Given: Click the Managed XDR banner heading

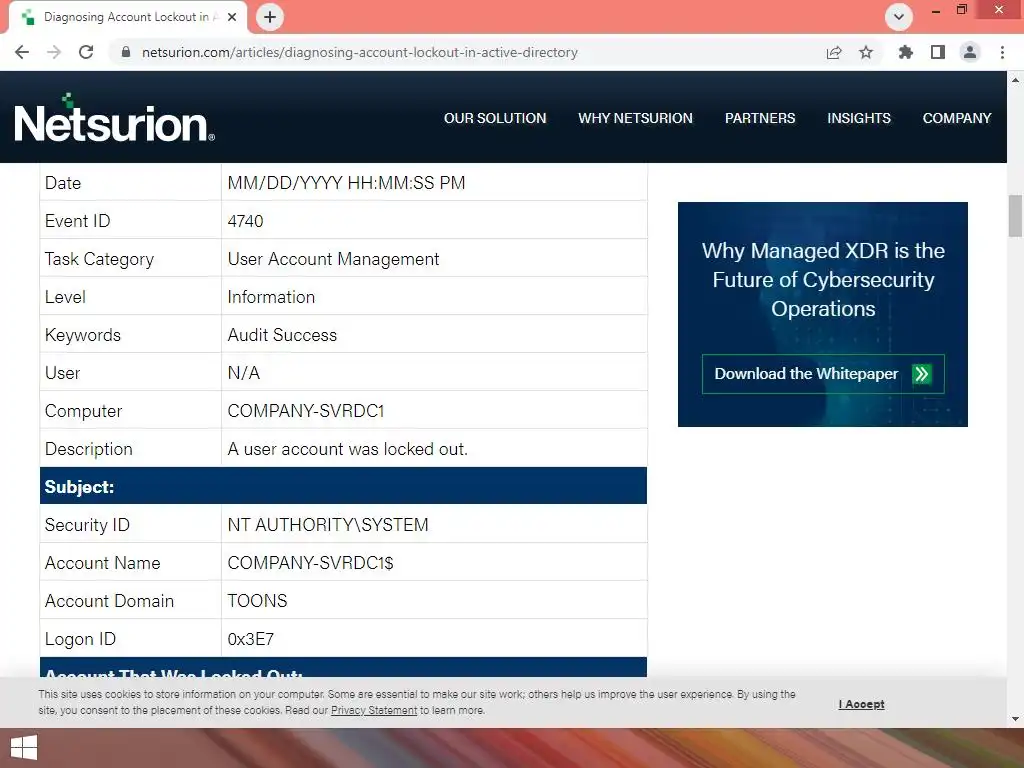Looking at the screenshot, I should (x=823, y=280).
